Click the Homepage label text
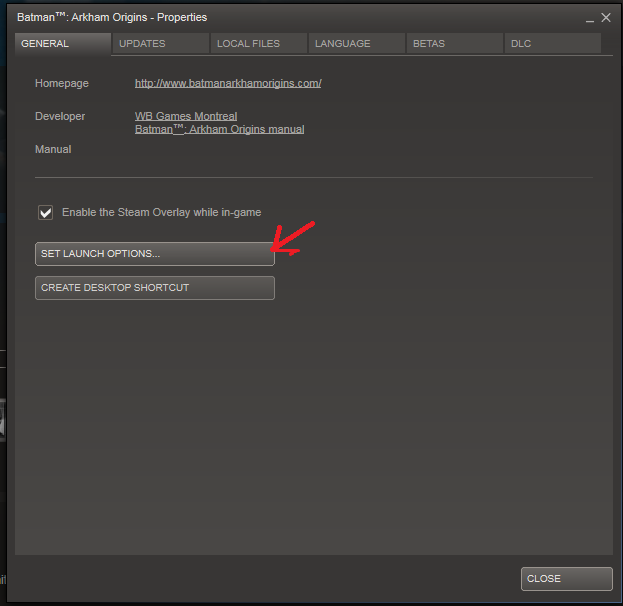The width and height of the screenshot is (623, 606). pyautogui.click(x=62, y=83)
